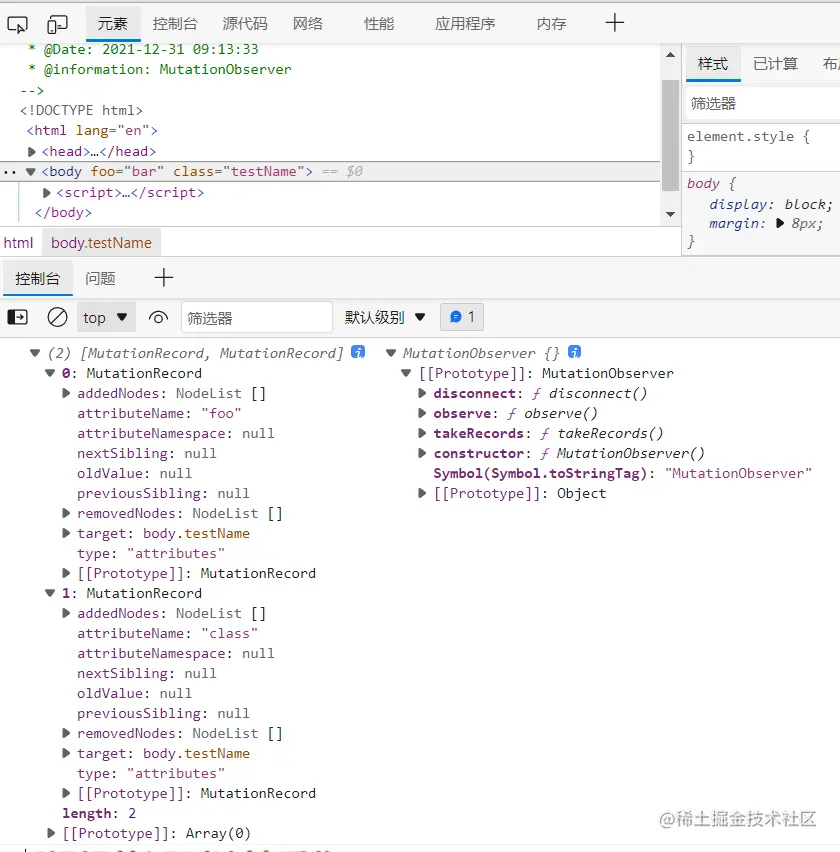
Task: Select html breadcrumb
Action: click(x=18, y=243)
